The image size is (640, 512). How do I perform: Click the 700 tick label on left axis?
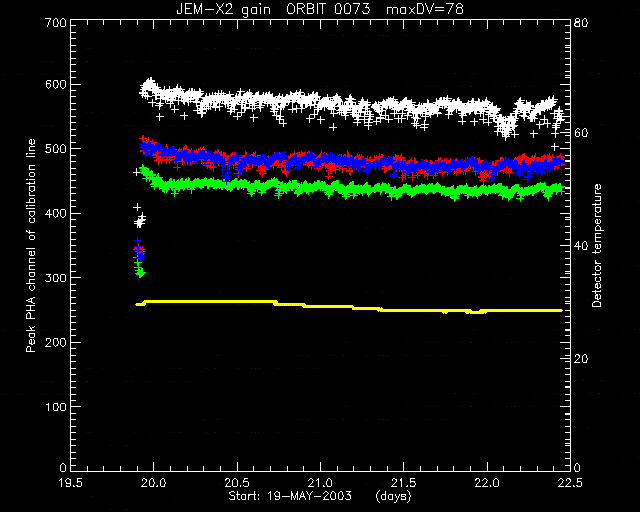click(55, 22)
